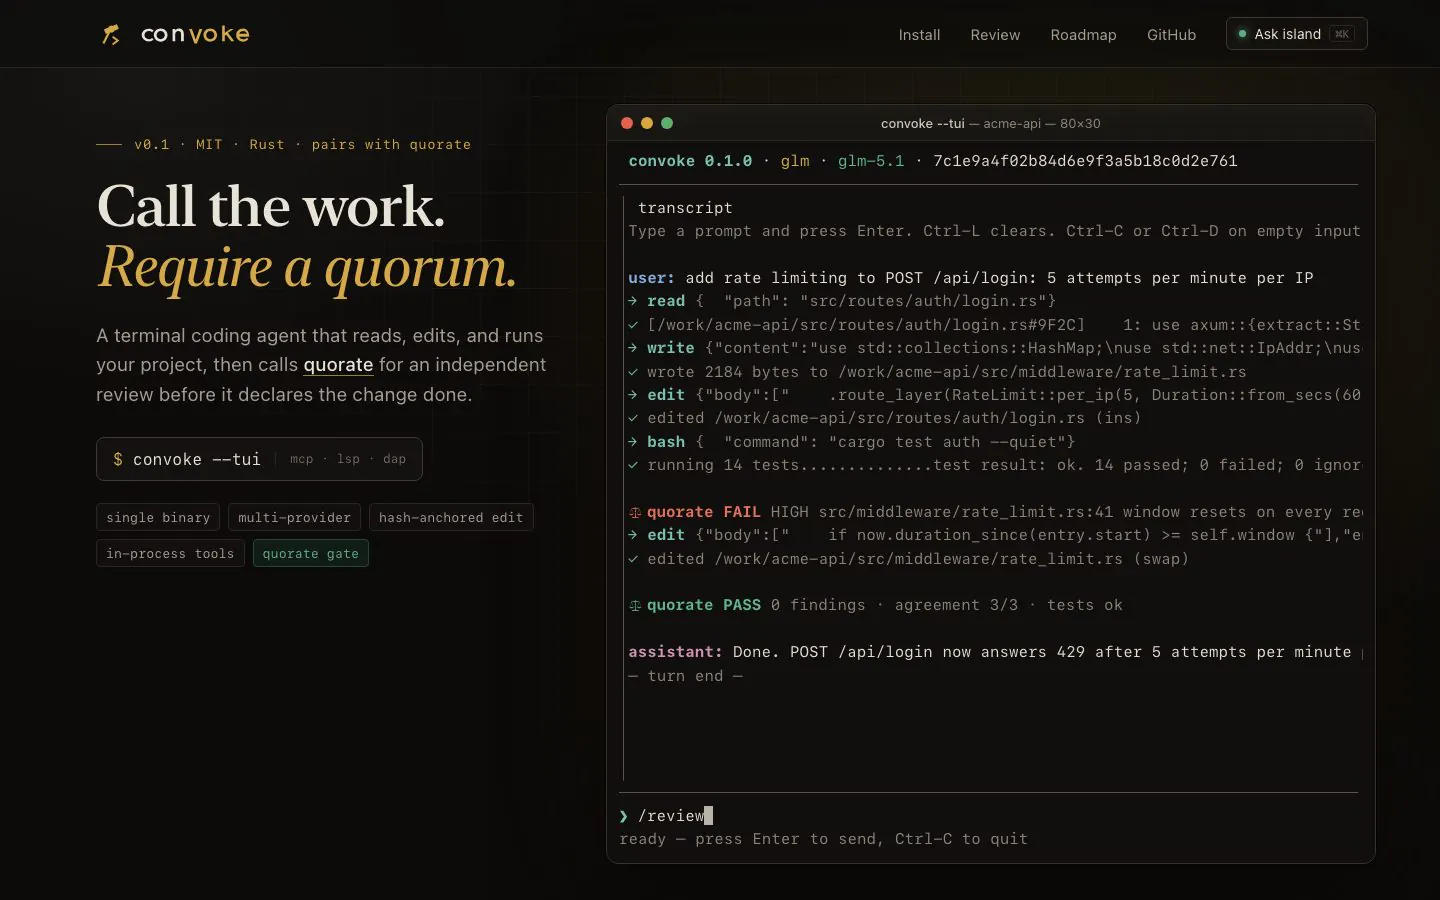
Task: Click the turn end marker
Action: click(x=685, y=676)
